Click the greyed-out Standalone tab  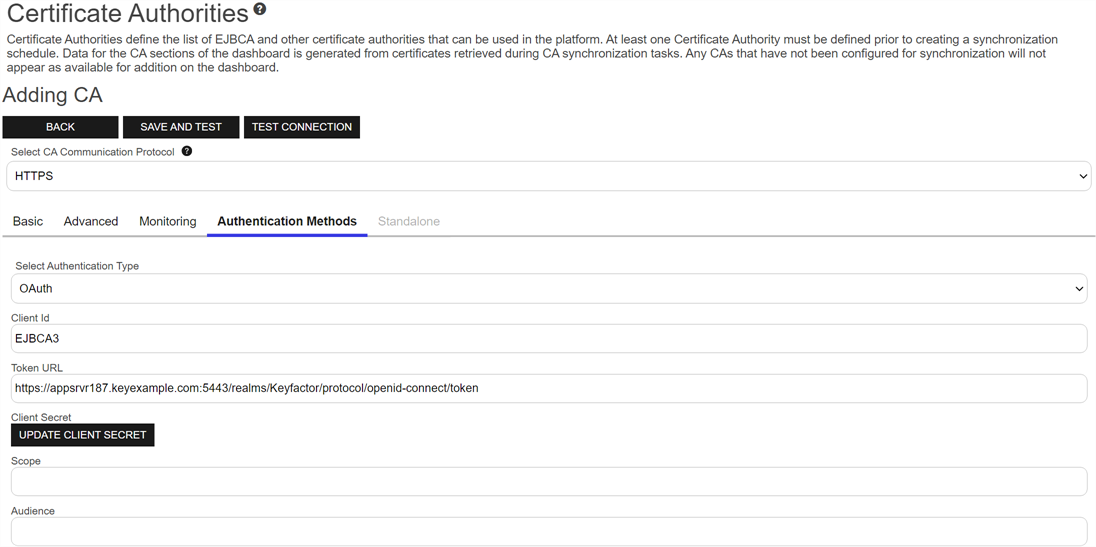click(408, 221)
